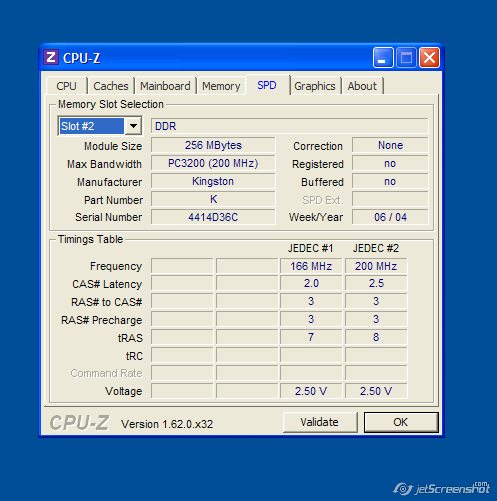This screenshot has height=501, width=497.
Task: Click the Memory Slot Selection group label
Action: [111, 104]
